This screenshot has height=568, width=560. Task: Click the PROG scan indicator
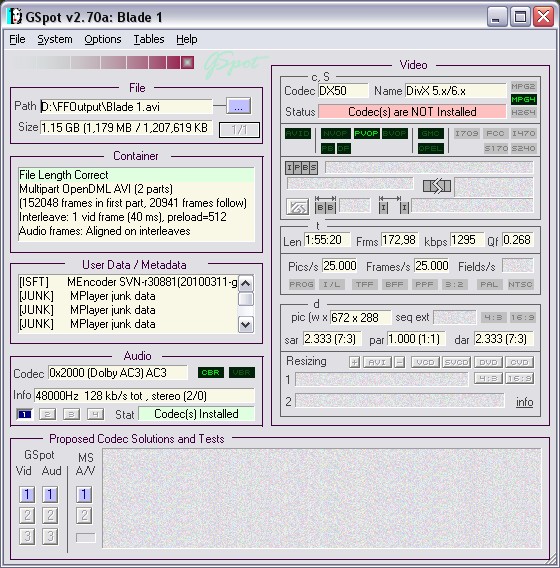click(x=301, y=284)
